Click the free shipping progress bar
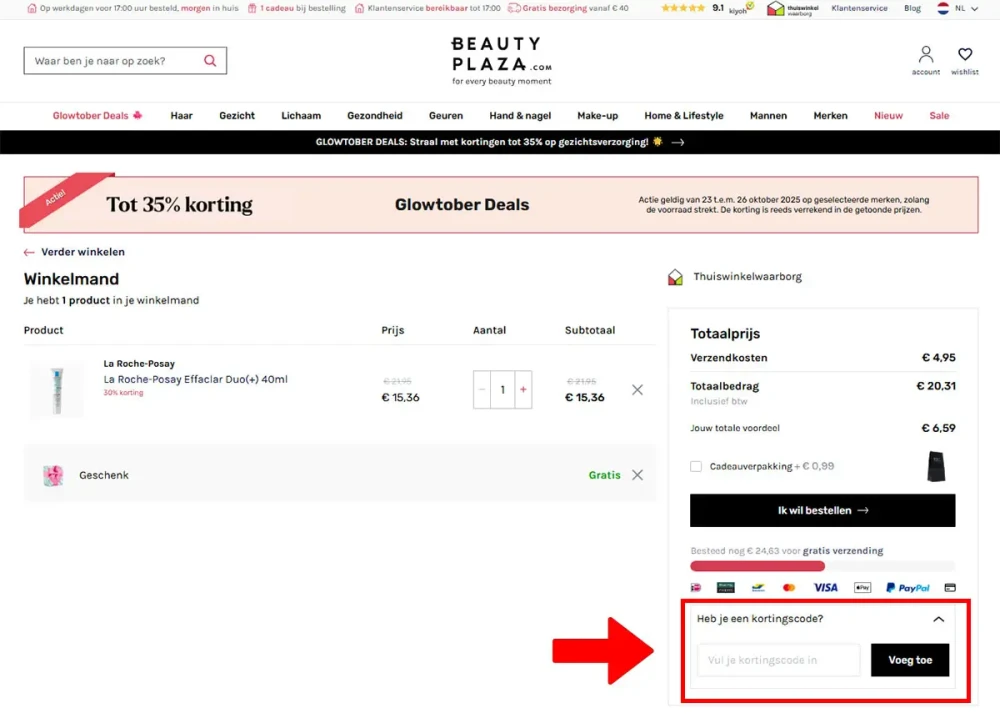Image resolution: width=1000 pixels, height=718 pixels. pyautogui.click(x=822, y=566)
